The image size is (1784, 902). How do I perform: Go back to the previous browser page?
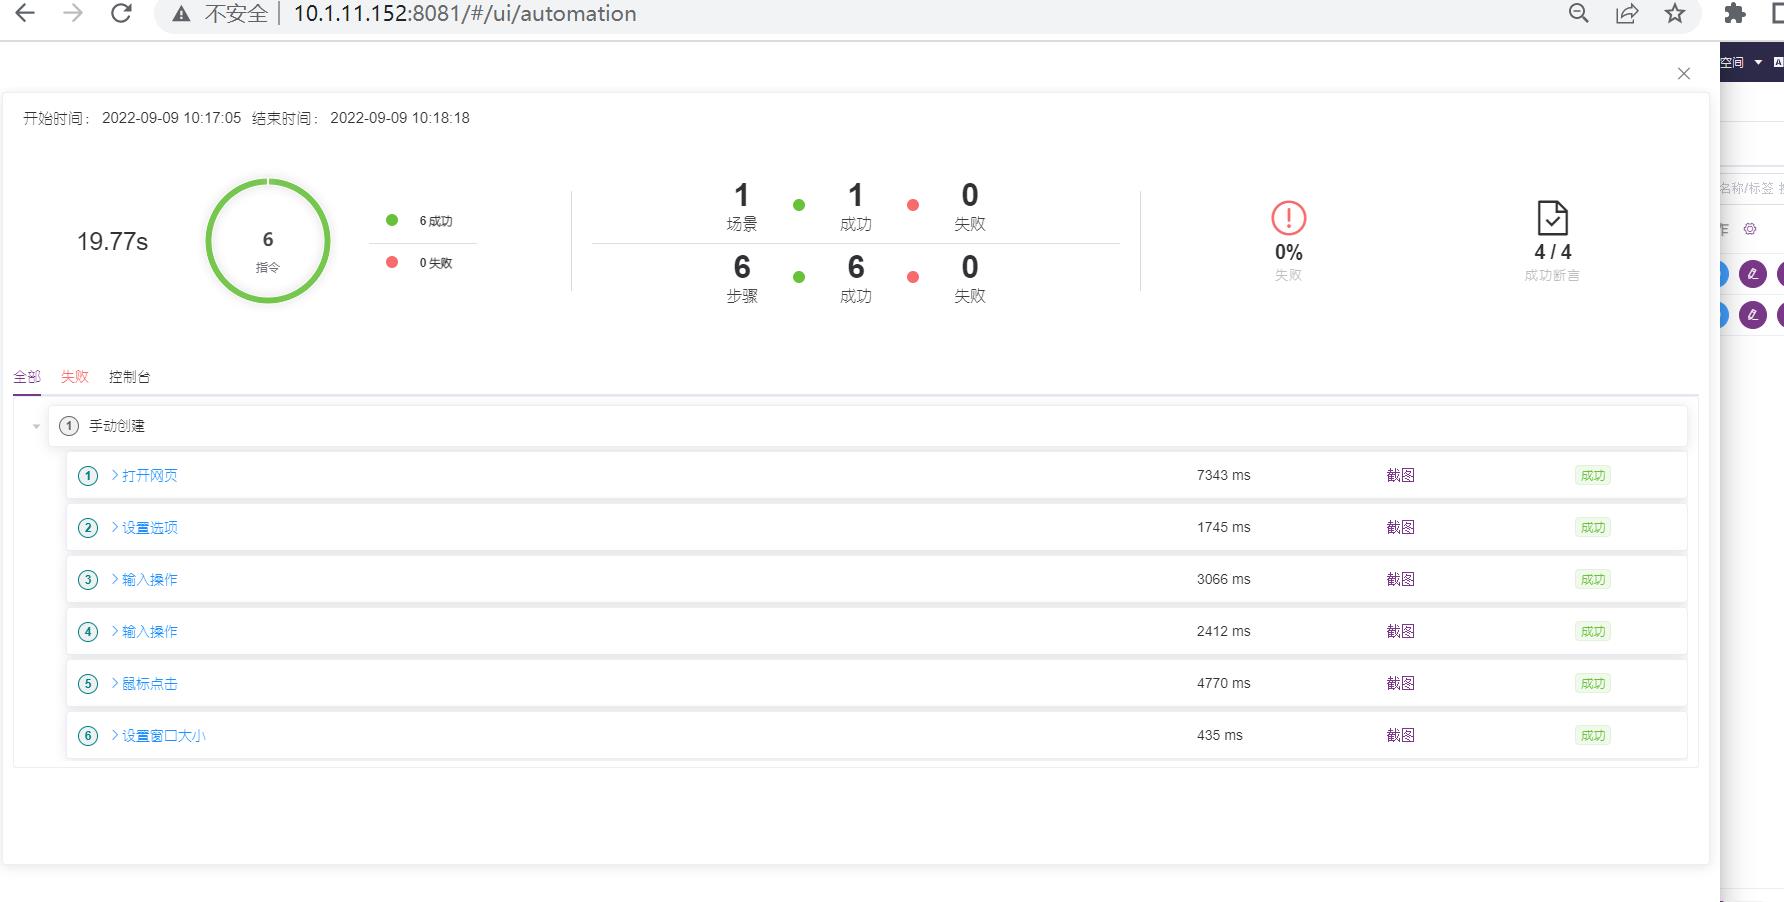tap(25, 13)
